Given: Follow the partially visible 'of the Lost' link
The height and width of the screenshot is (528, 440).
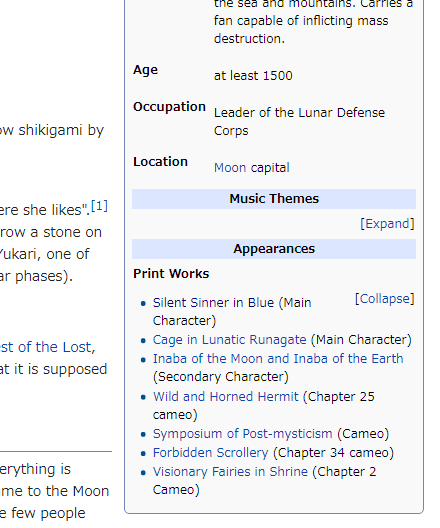Looking at the screenshot, I should click(x=47, y=347).
